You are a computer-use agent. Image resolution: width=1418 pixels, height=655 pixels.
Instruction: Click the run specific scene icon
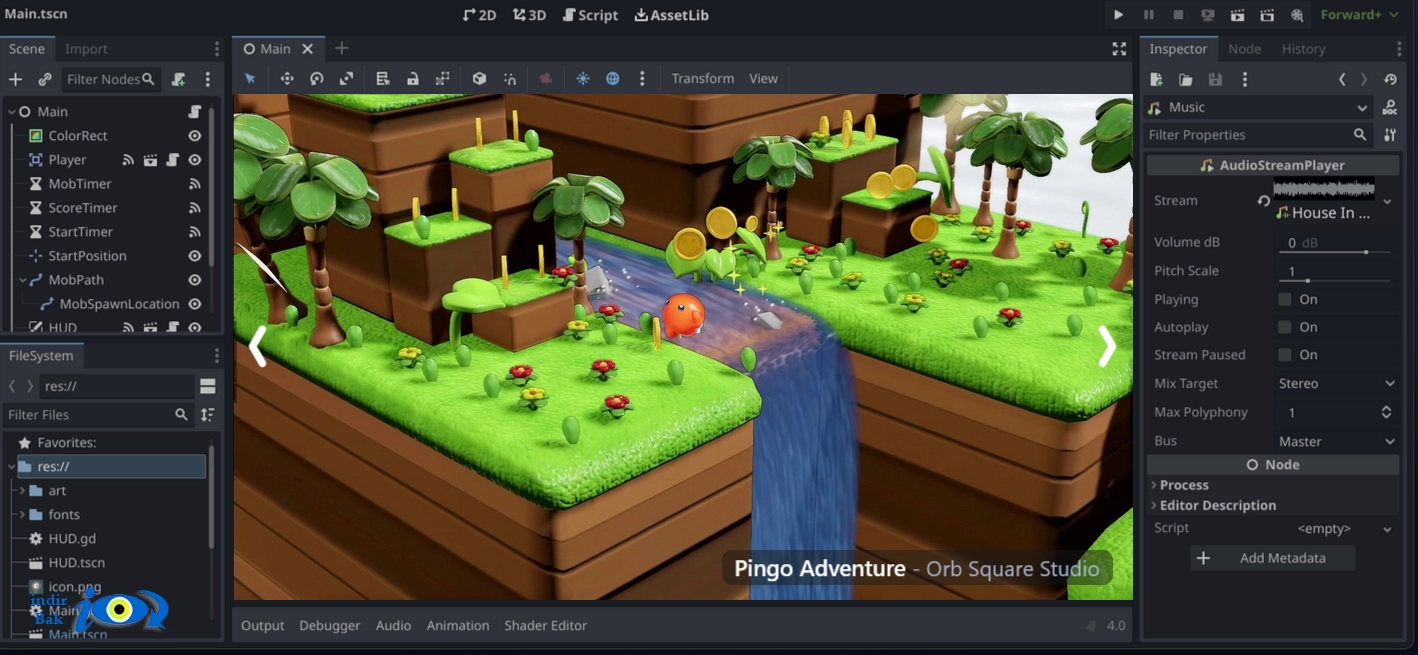pos(1267,15)
